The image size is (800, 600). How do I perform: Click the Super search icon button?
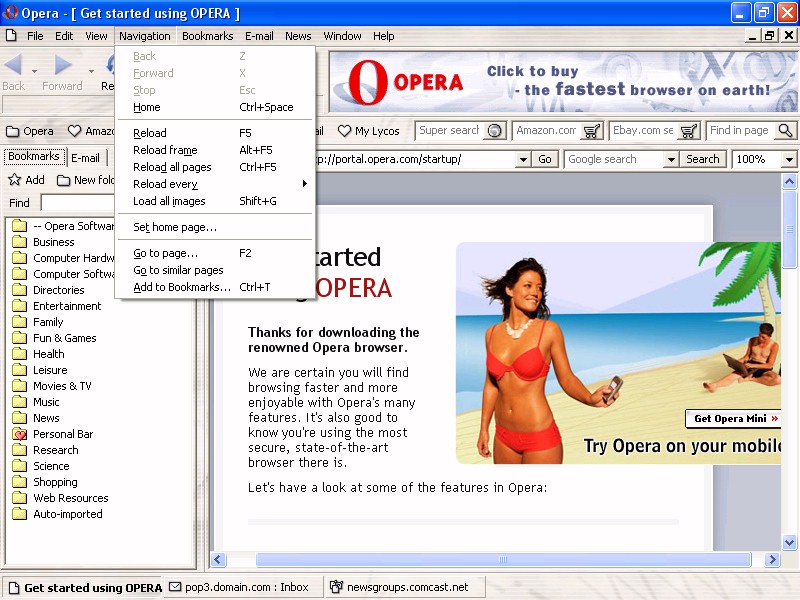[495, 131]
